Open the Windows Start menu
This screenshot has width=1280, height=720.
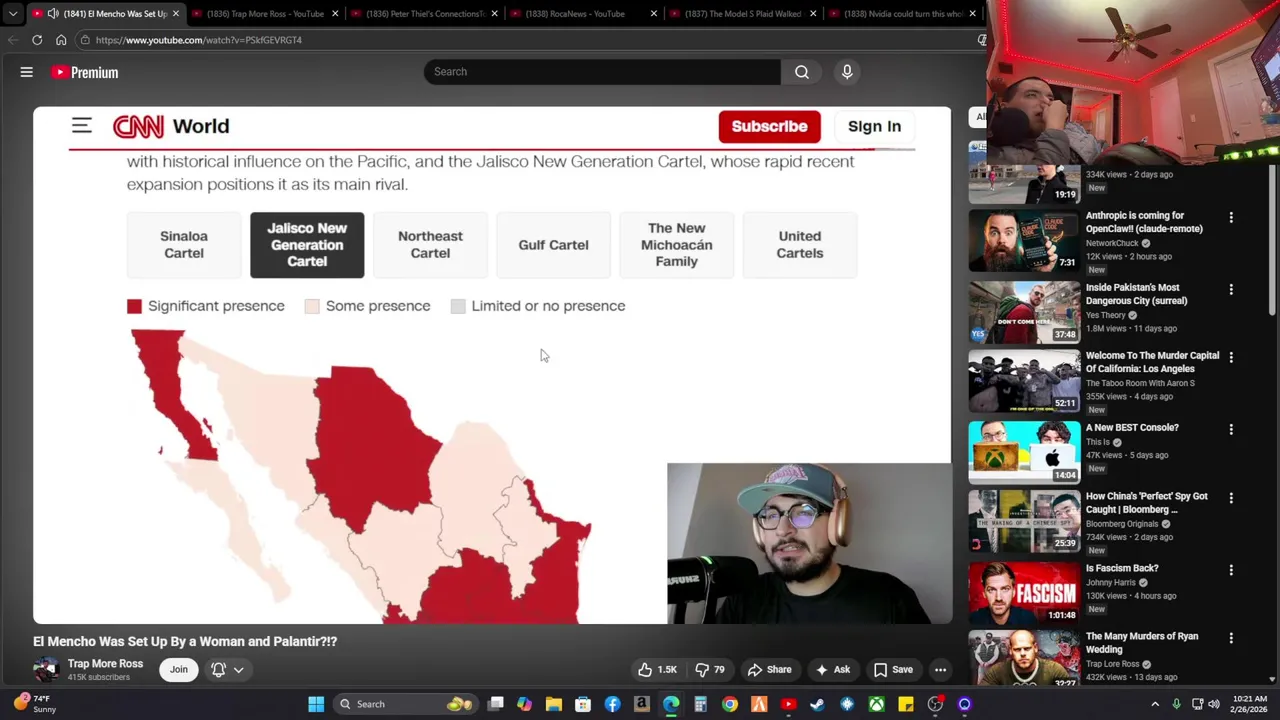click(x=316, y=704)
